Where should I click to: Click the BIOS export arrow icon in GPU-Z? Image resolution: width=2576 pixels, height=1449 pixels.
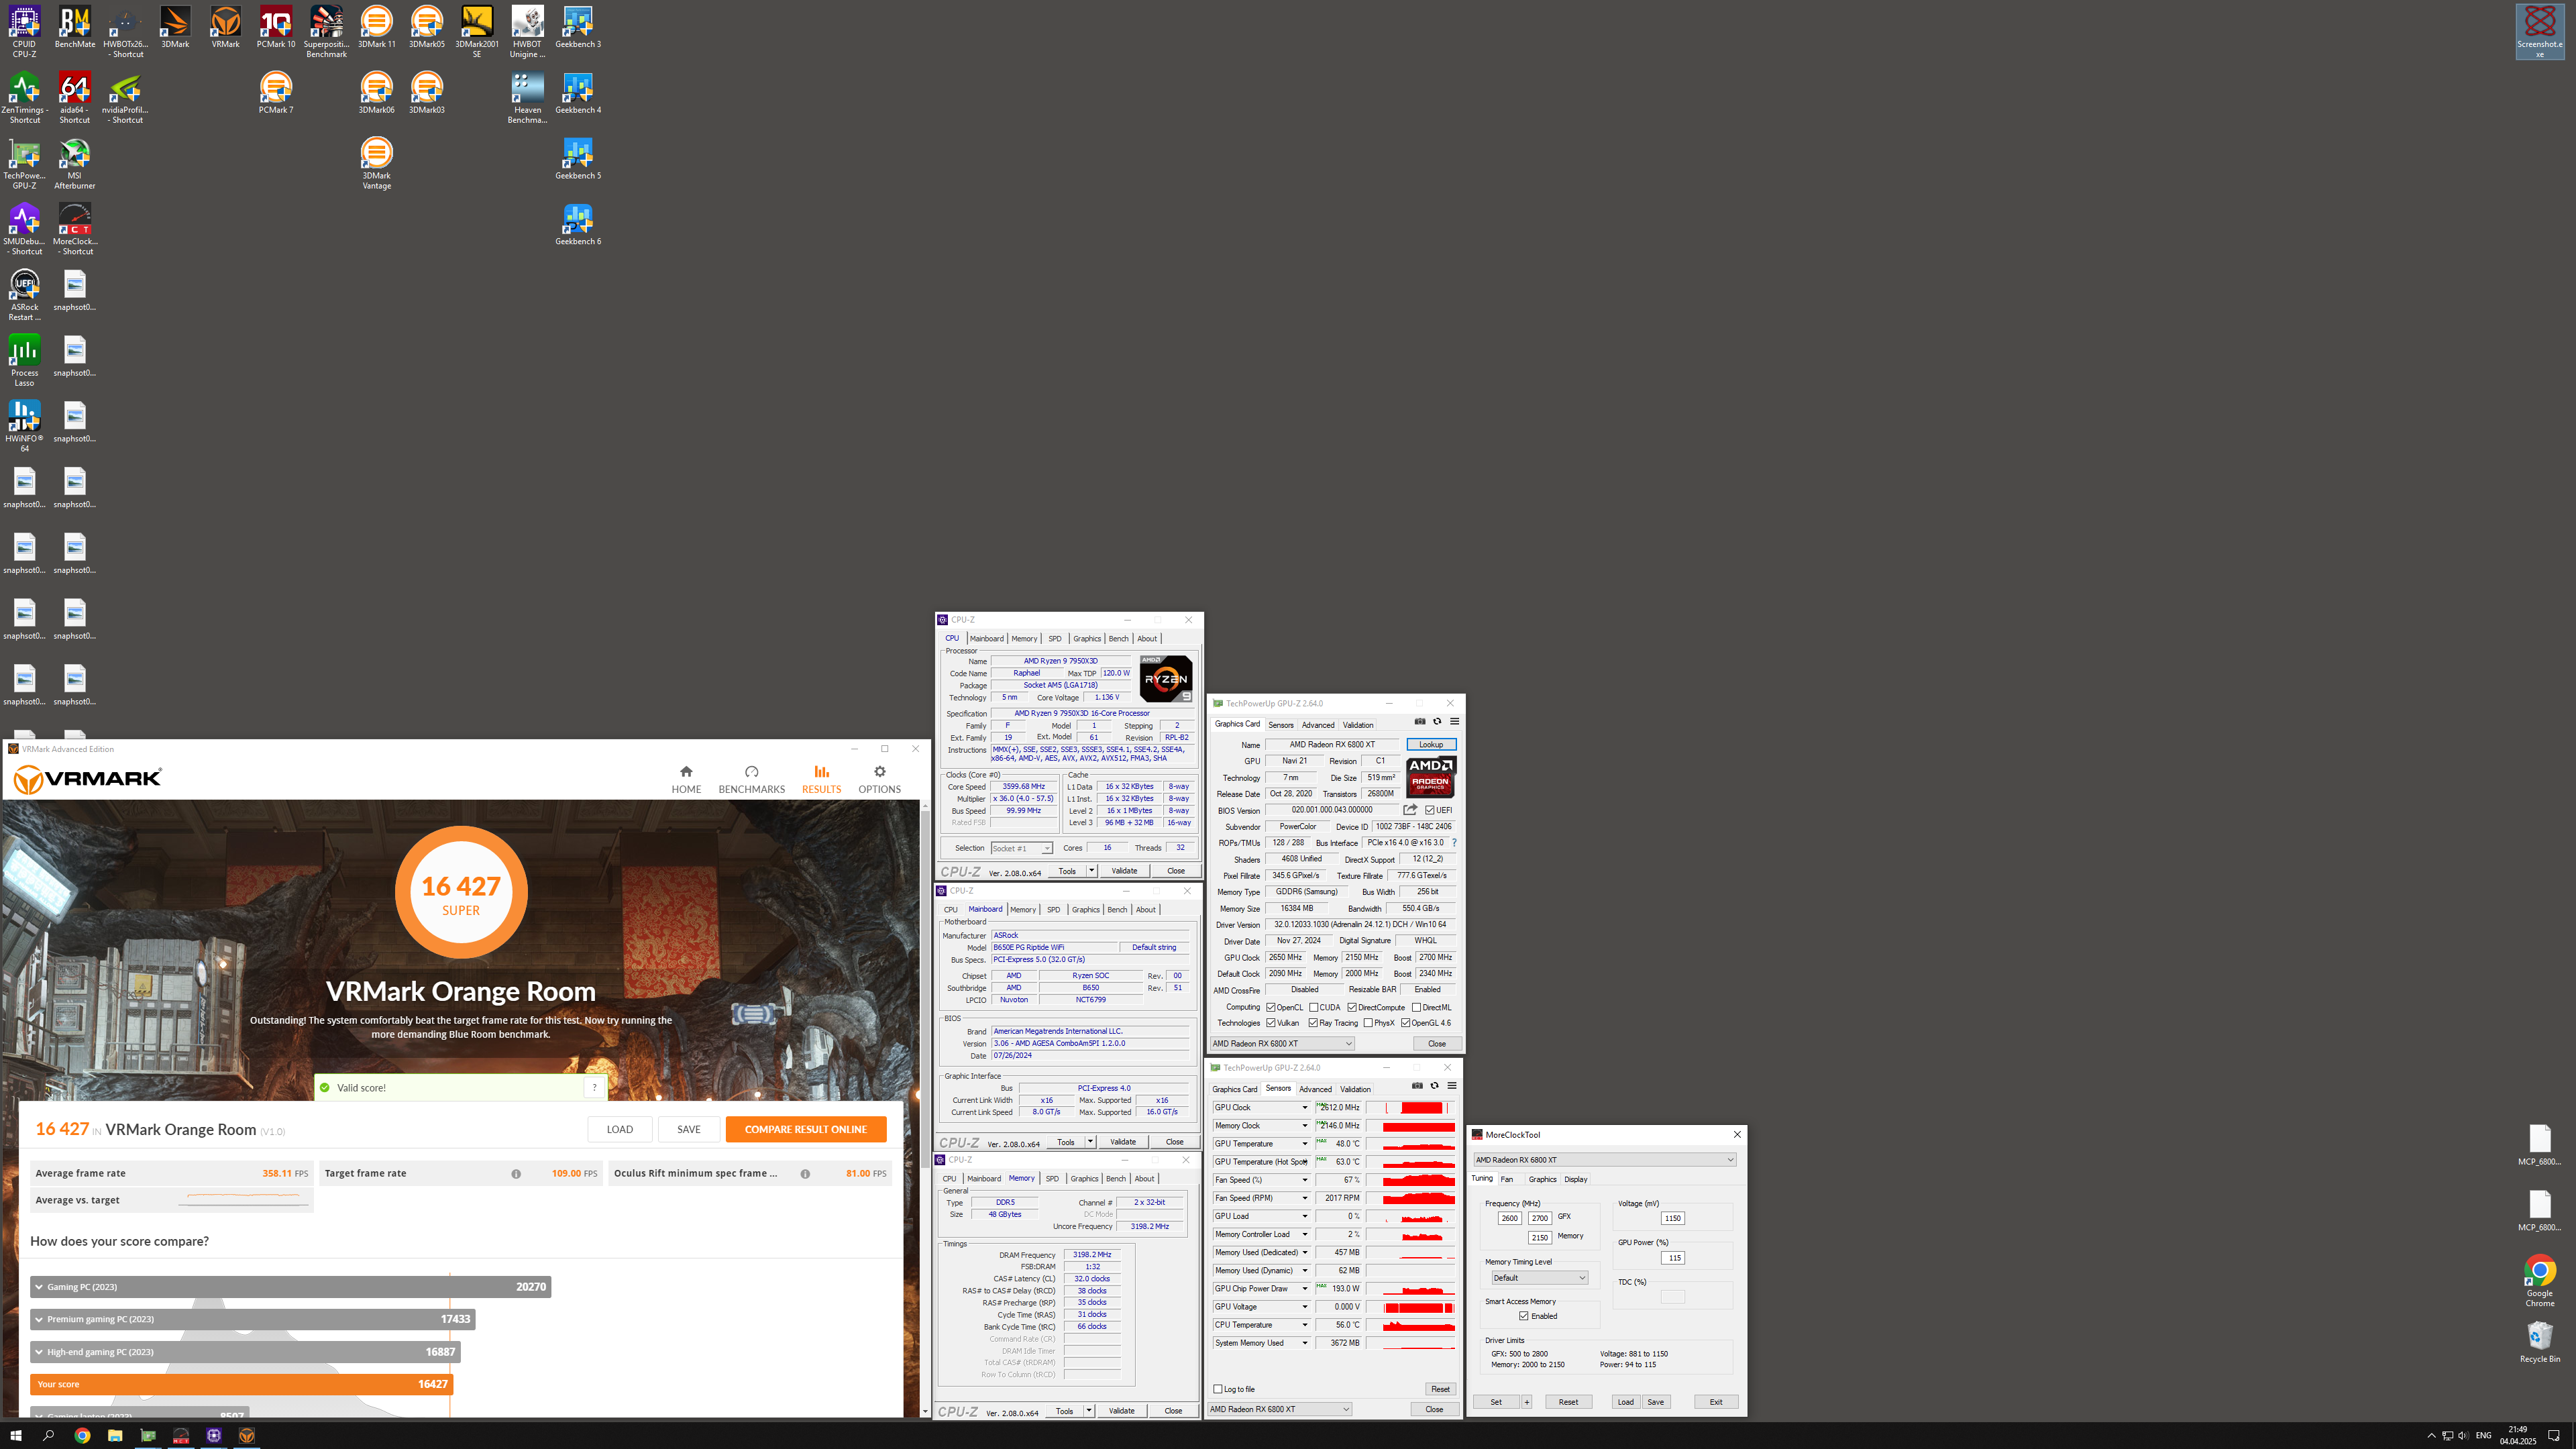[x=1410, y=810]
